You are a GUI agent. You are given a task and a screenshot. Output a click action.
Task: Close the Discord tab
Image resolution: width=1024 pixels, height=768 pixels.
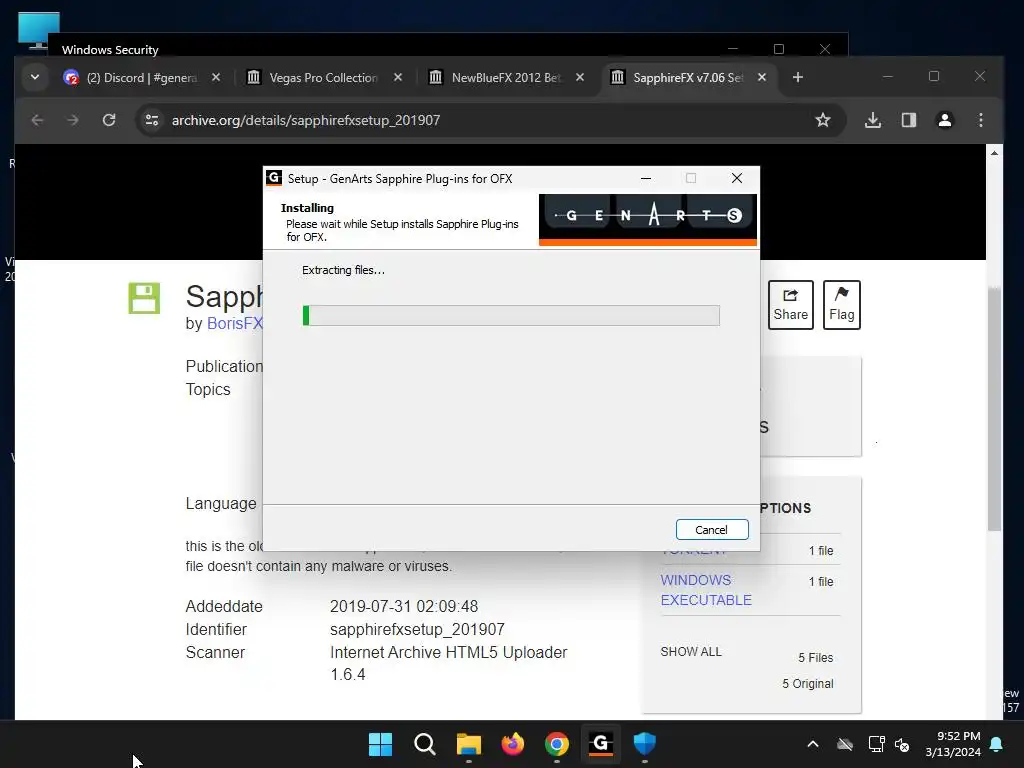[x=216, y=78]
